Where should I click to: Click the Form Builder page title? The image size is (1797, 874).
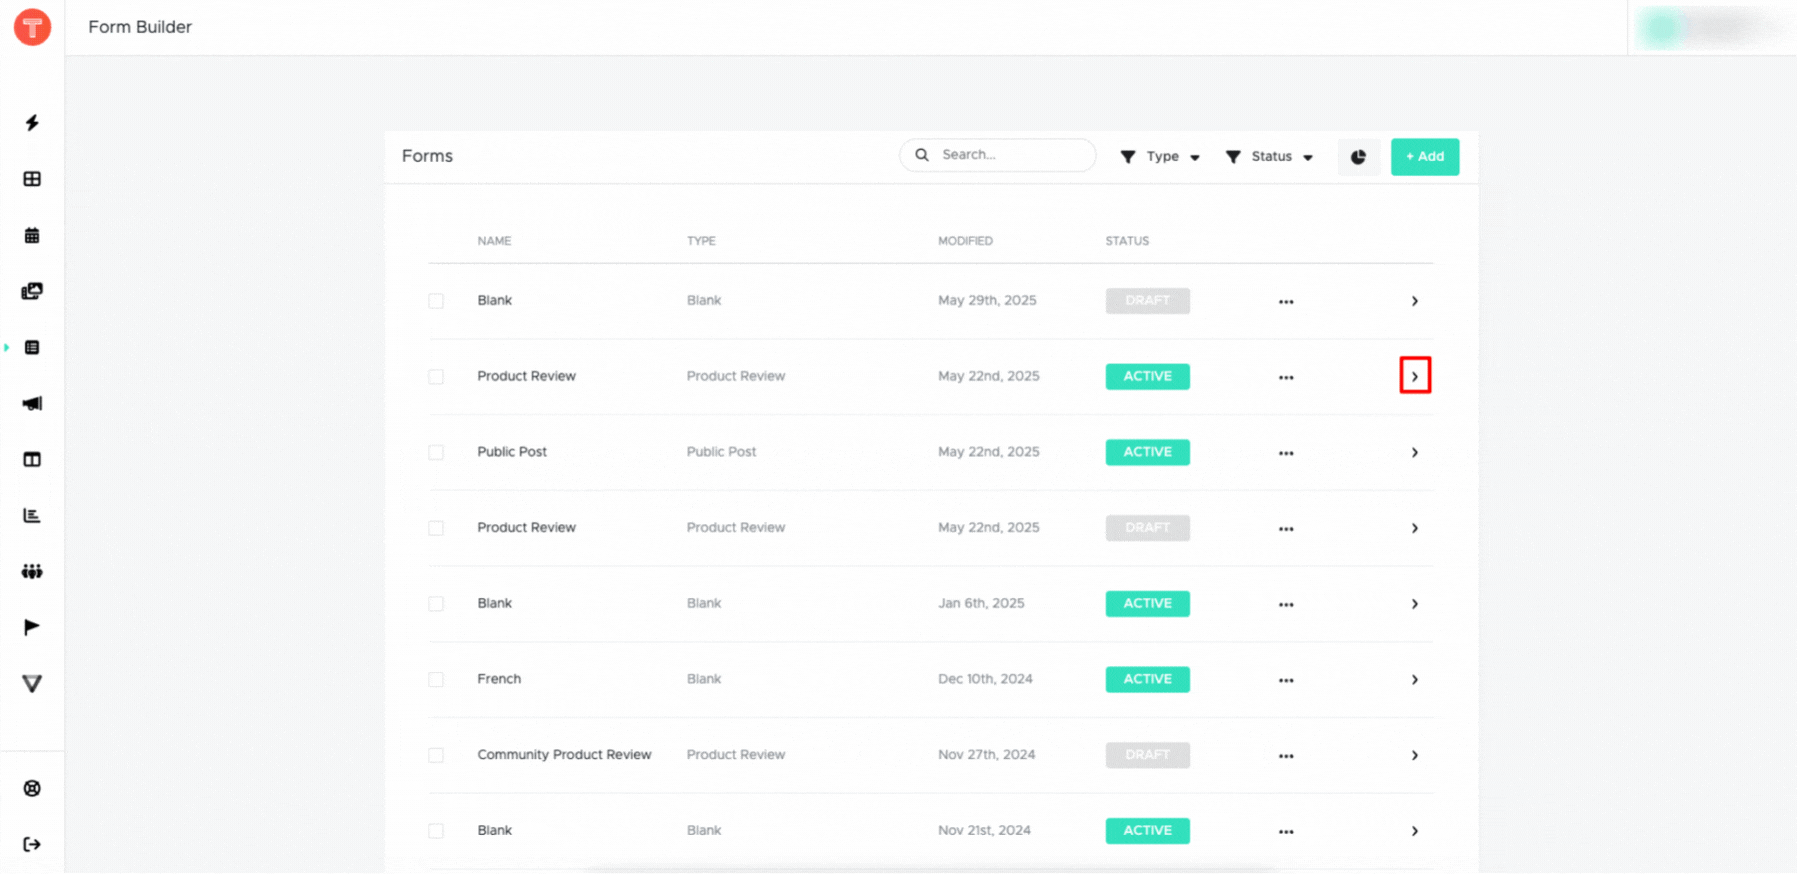140,27
